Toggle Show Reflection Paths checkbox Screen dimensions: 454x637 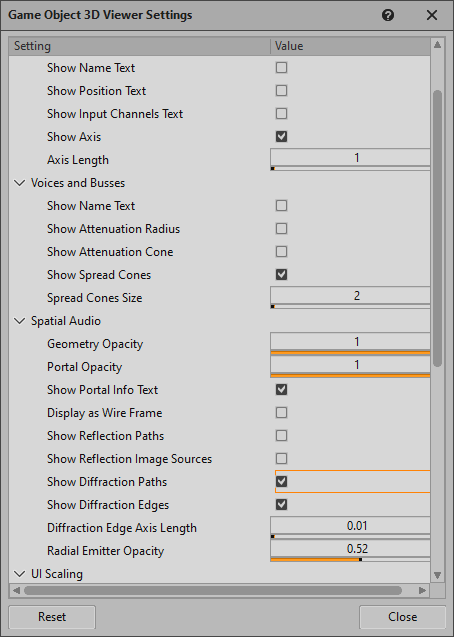[281, 436]
